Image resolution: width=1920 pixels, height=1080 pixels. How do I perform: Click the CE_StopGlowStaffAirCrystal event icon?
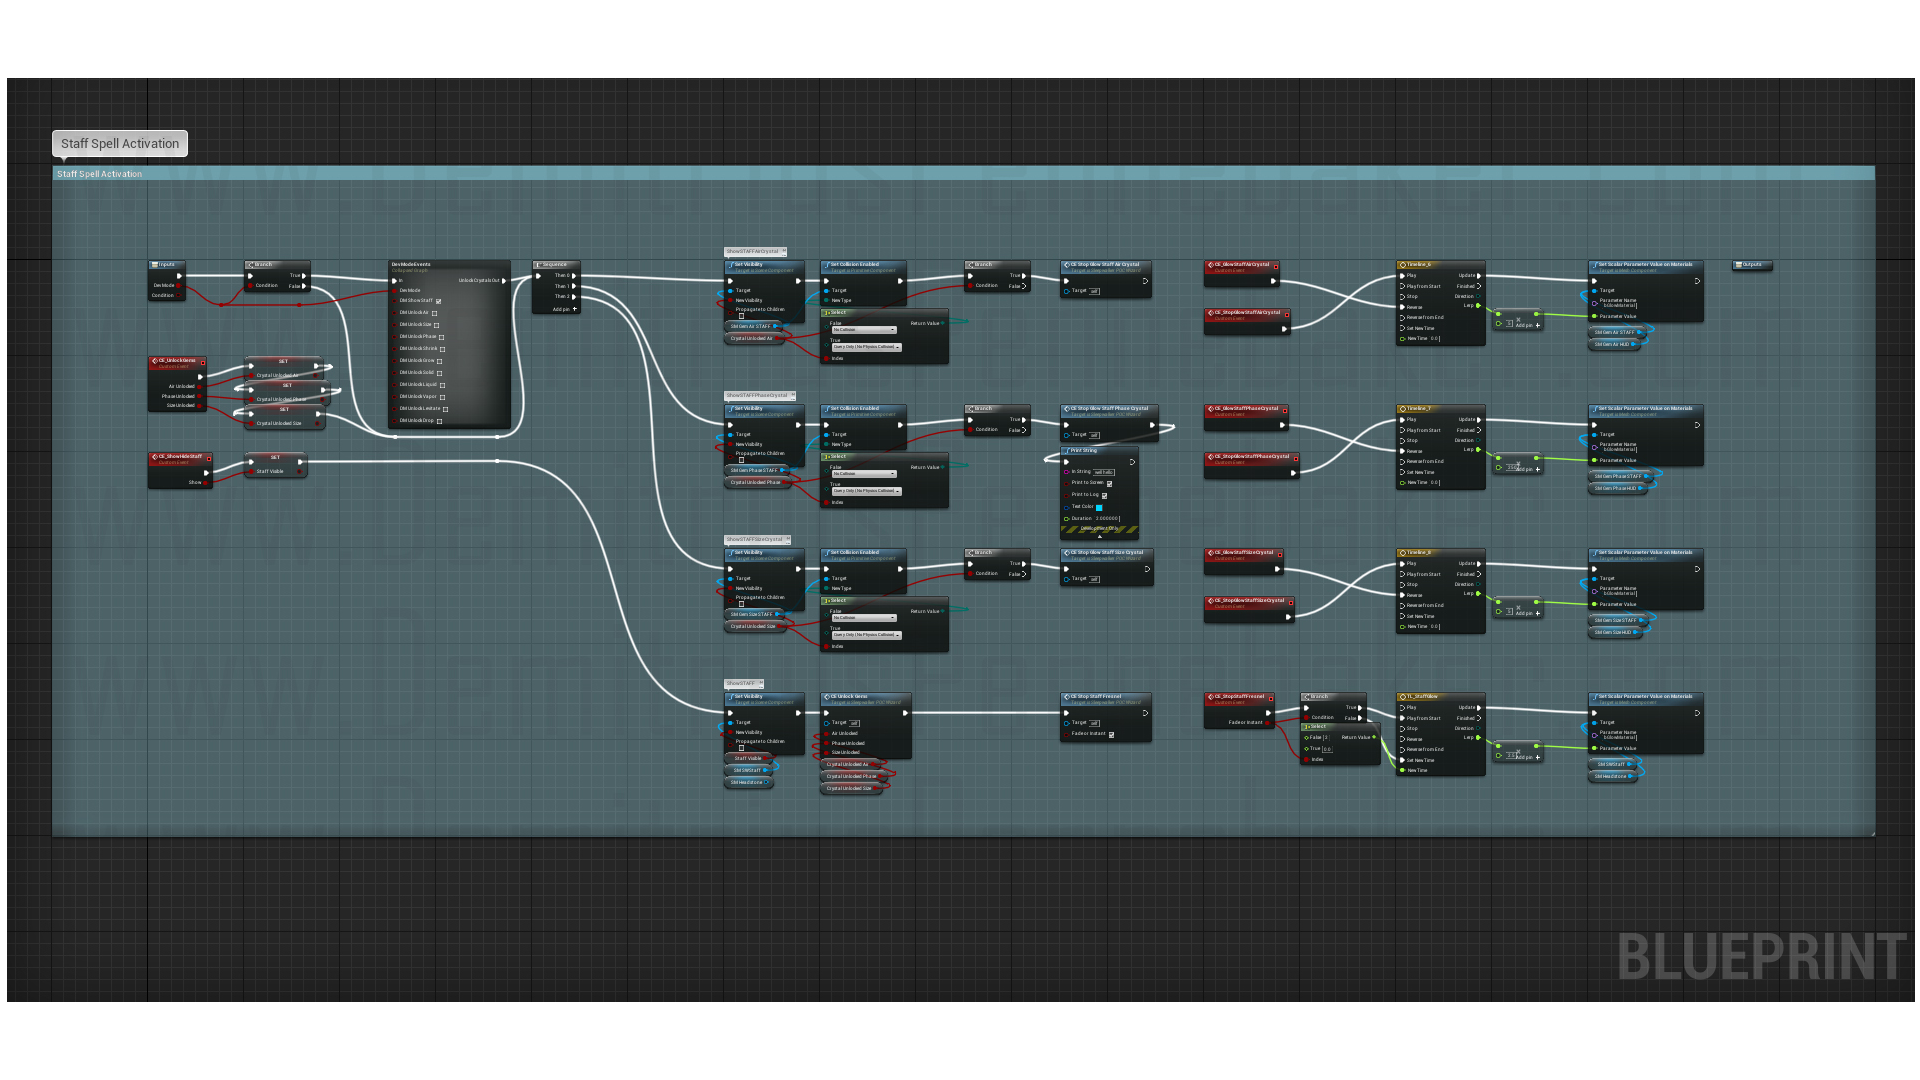[1211, 313]
